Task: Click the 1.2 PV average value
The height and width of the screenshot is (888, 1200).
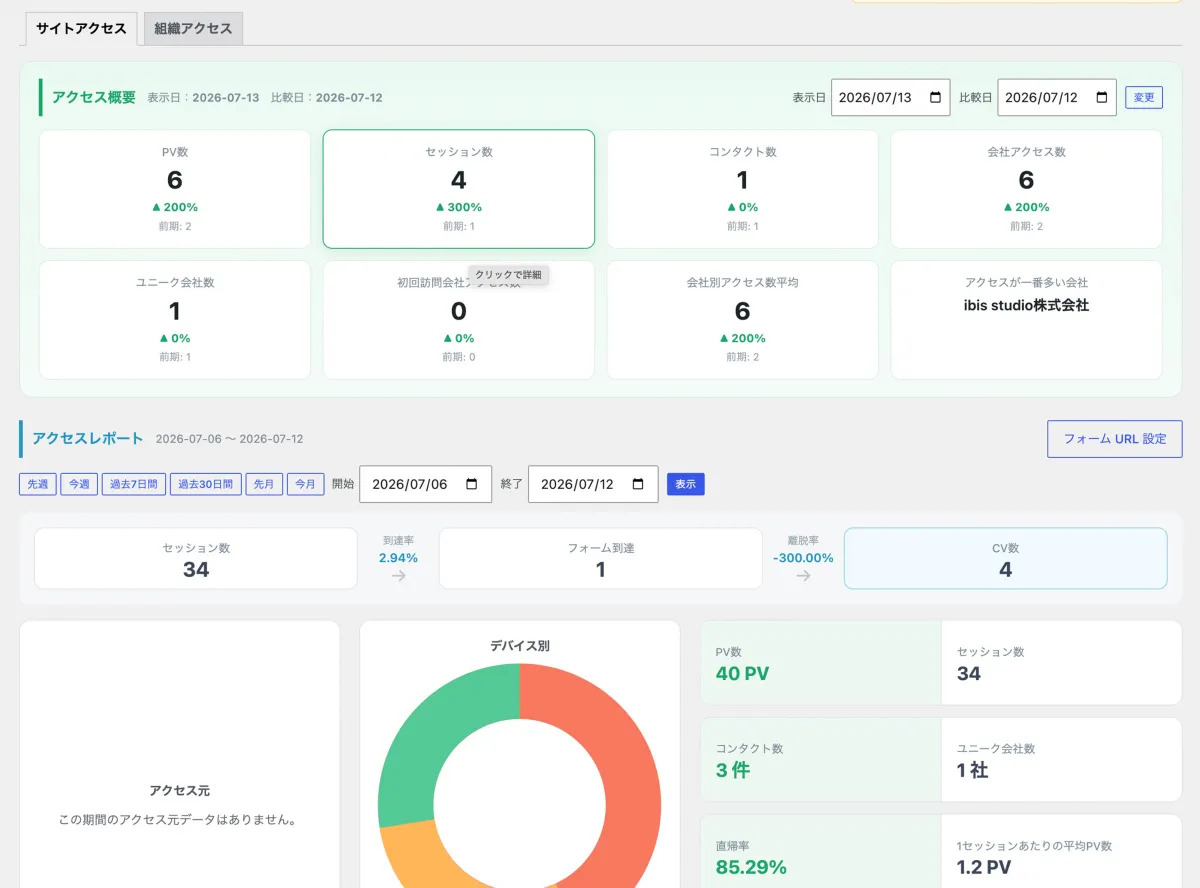Action: click(983, 867)
